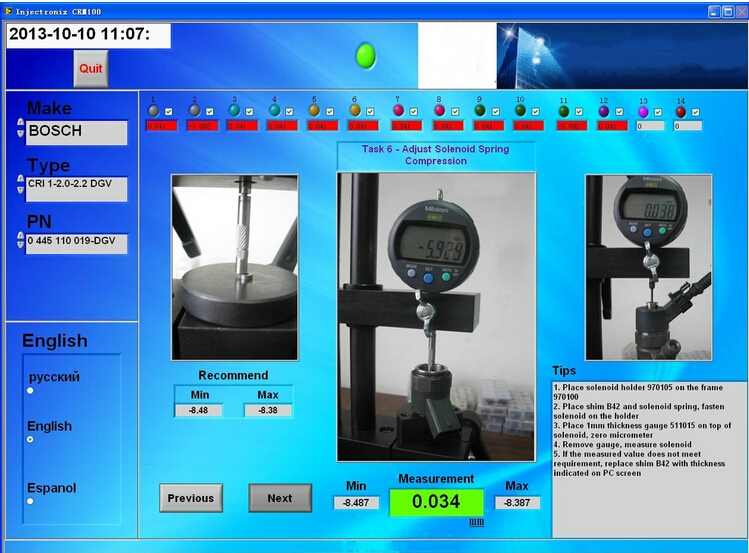This screenshot has width=749, height=553.
Task: Click the green Measurement display 0.034
Action: pos(436,502)
